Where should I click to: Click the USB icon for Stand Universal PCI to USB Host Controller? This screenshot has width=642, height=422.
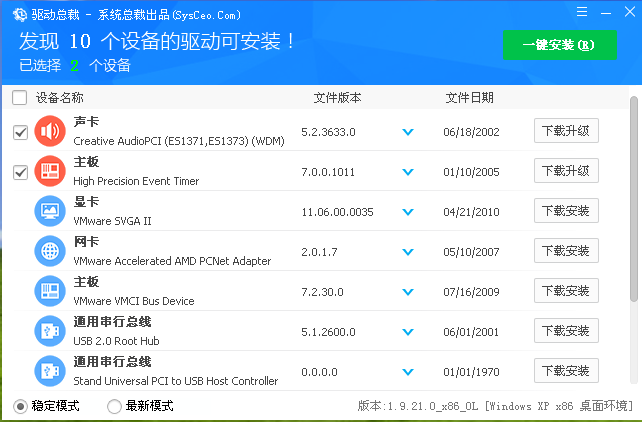pyautogui.click(x=50, y=371)
